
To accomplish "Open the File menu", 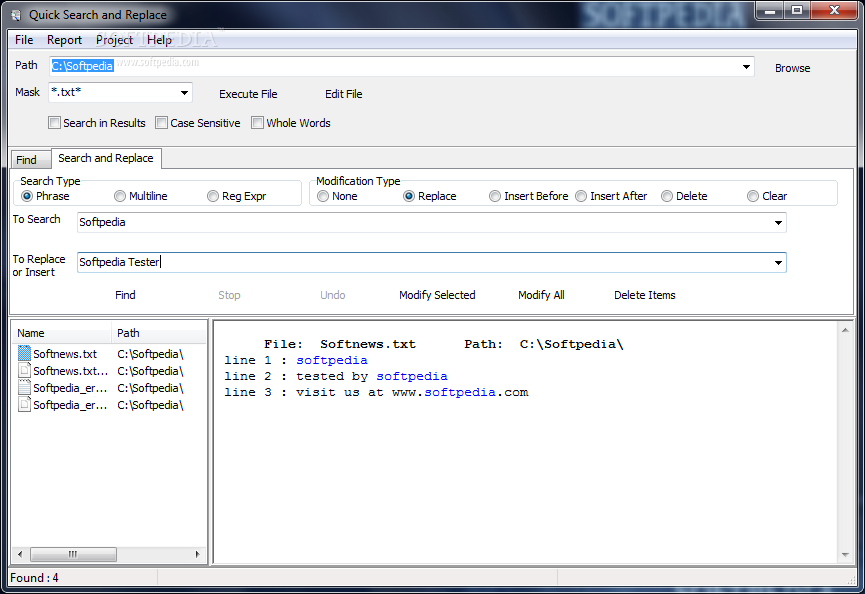I will tap(24, 40).
